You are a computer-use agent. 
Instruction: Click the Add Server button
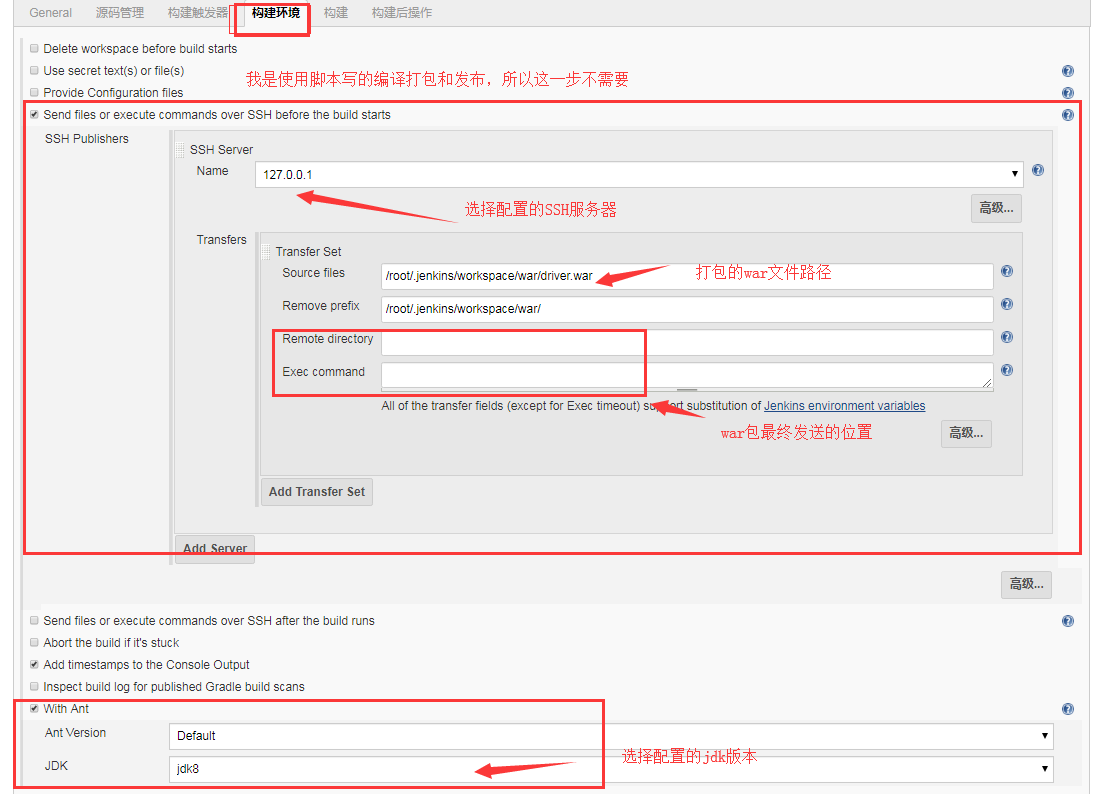coord(215,549)
